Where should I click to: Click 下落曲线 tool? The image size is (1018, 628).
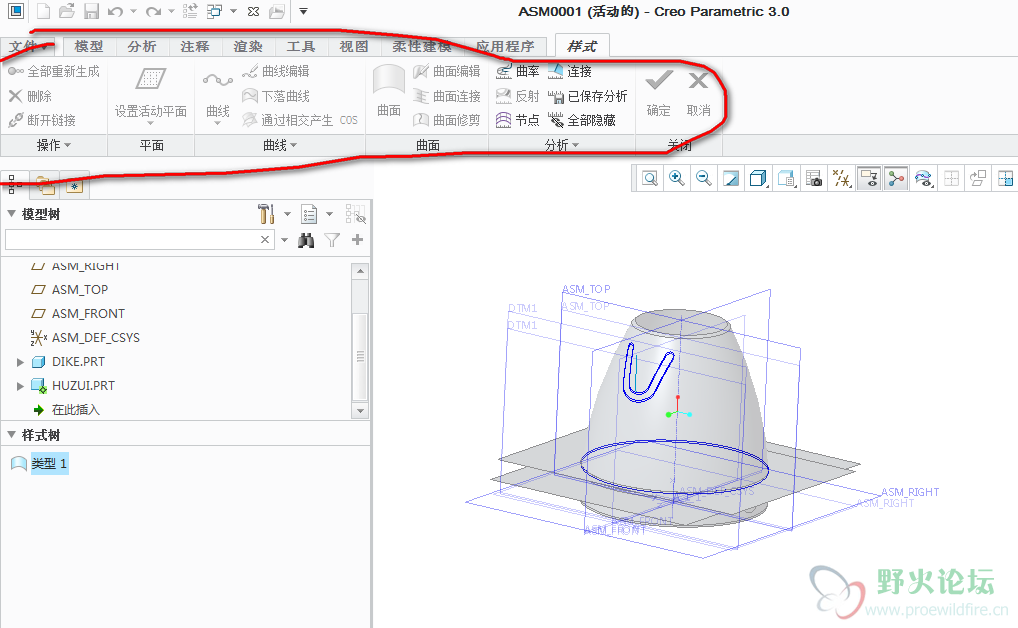(275, 96)
